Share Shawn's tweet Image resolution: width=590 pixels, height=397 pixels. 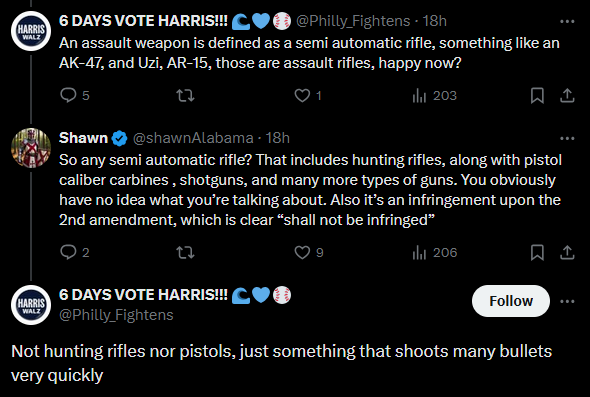(x=567, y=252)
